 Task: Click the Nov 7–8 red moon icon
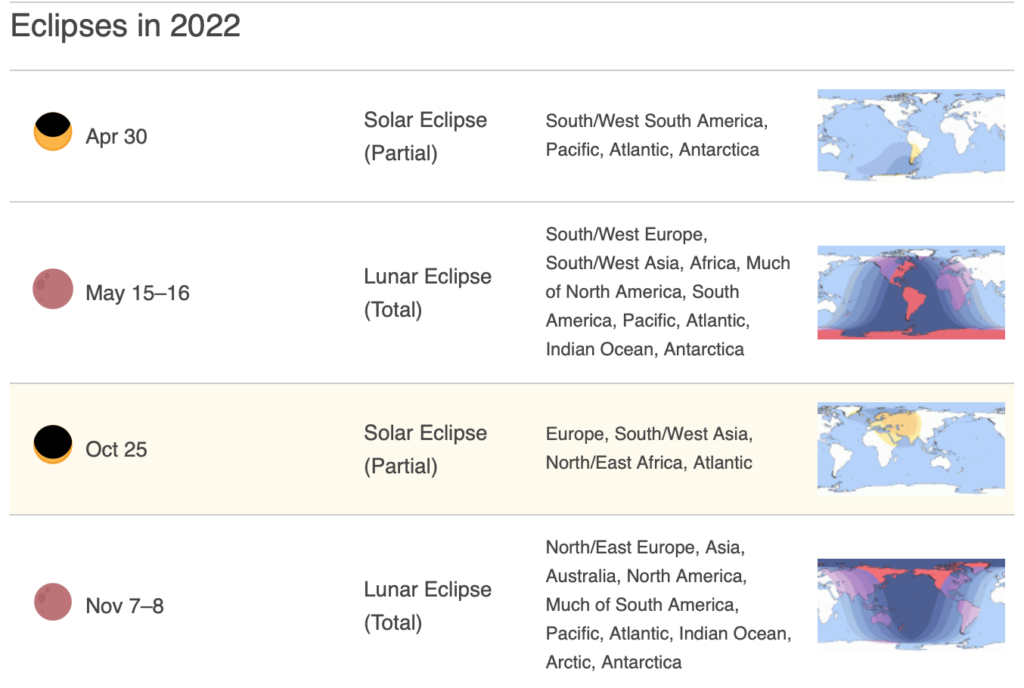(53, 601)
